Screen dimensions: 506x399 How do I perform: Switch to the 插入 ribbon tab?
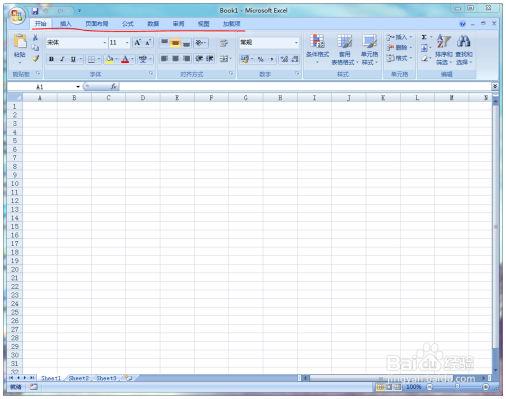[x=66, y=24]
